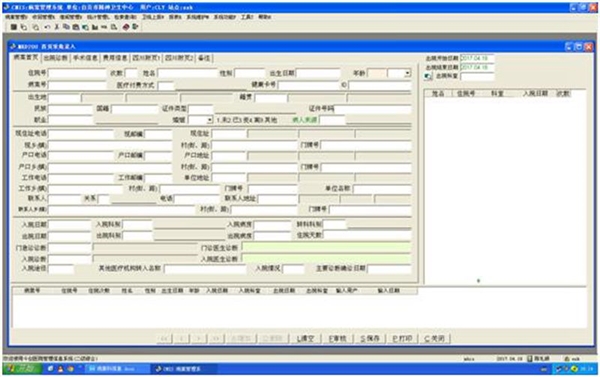Click the S保存 save button
The width and height of the screenshot is (600, 377).
pyautogui.click(x=370, y=338)
